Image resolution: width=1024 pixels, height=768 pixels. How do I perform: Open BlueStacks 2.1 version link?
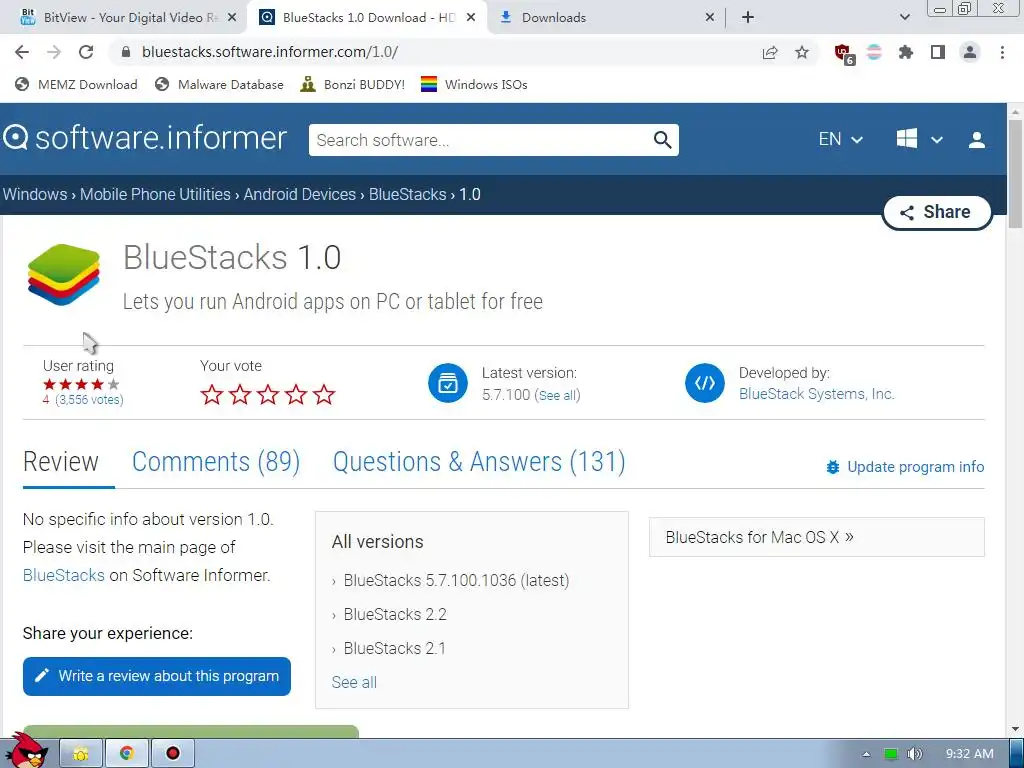[394, 648]
